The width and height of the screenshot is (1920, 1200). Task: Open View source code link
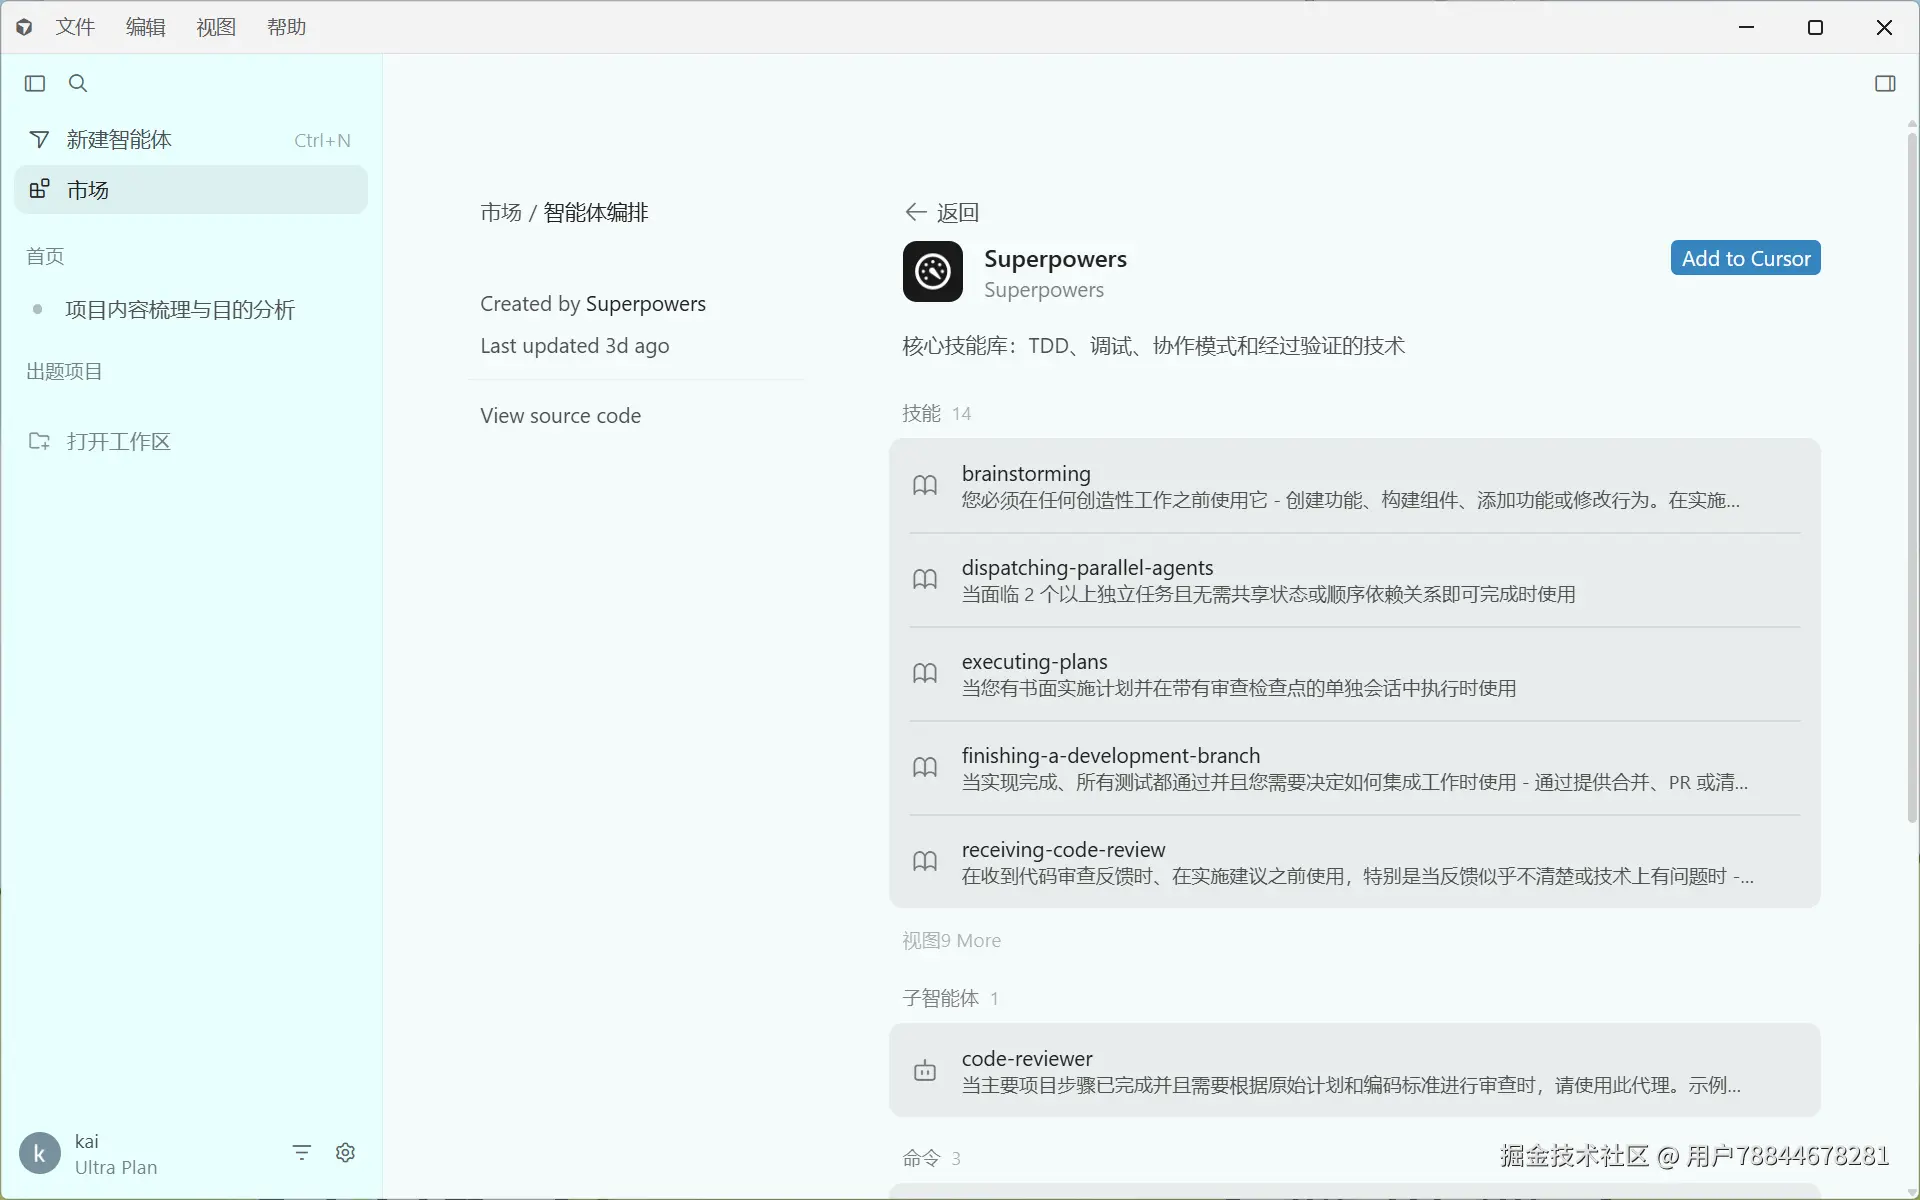coord(561,416)
